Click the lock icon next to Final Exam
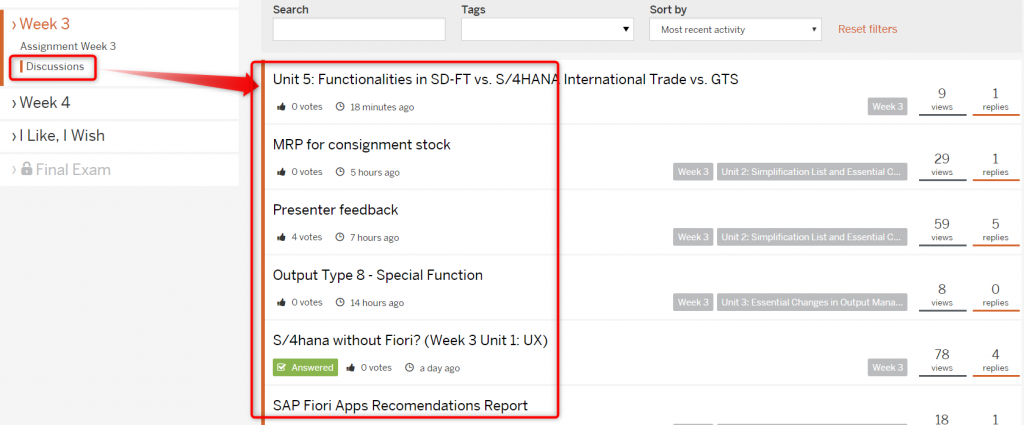Screen dimensions: 1024x425 (27, 169)
